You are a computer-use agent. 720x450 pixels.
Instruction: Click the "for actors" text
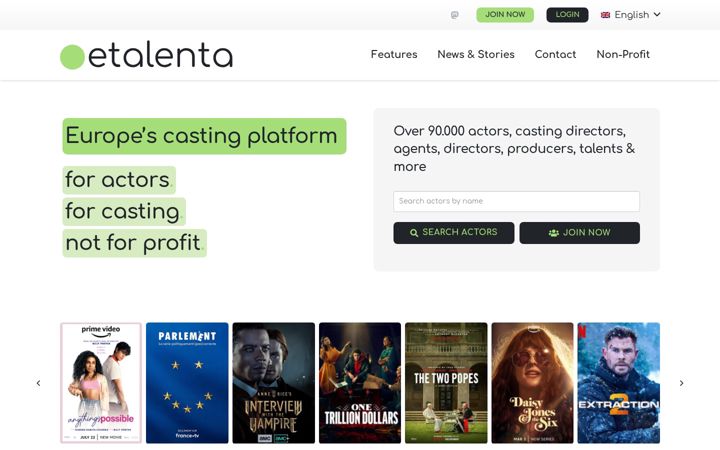coord(119,180)
